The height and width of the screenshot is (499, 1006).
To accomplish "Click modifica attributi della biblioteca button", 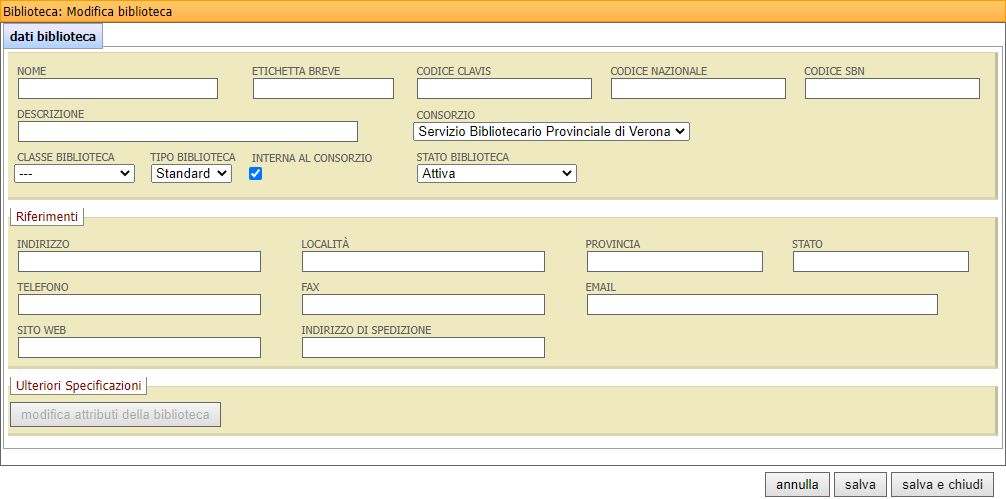I will pyautogui.click(x=115, y=415).
